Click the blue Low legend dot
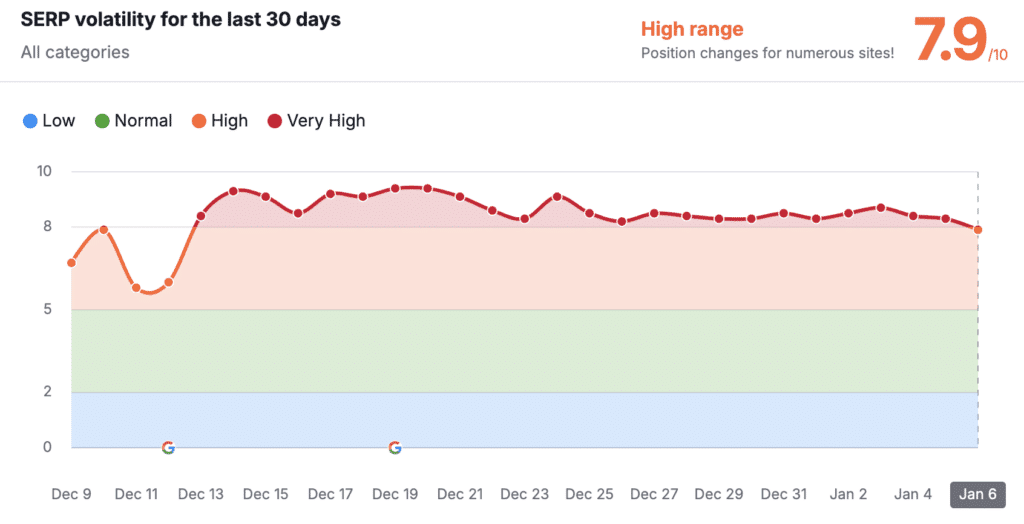1024x524 pixels. coord(30,121)
